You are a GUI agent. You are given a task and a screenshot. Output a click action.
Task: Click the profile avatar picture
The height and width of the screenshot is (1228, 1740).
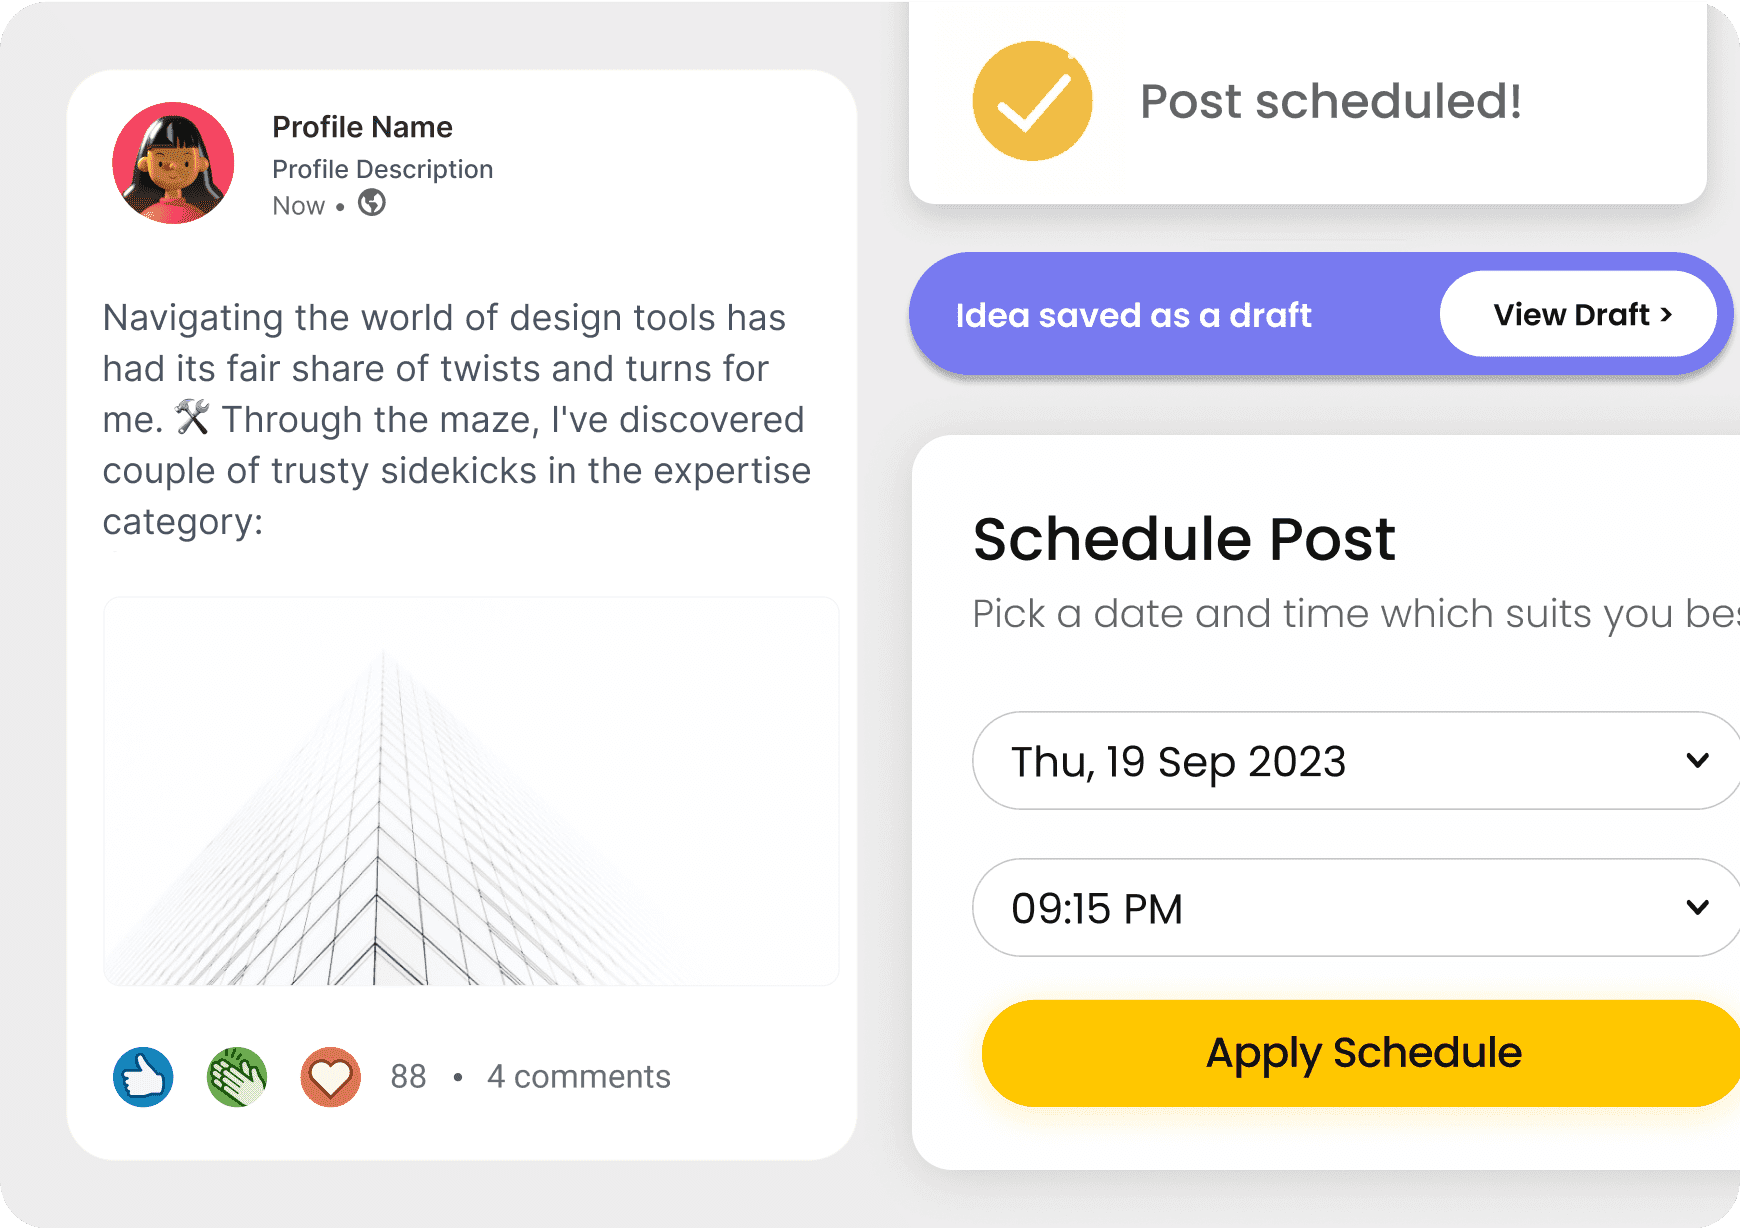pos(173,163)
